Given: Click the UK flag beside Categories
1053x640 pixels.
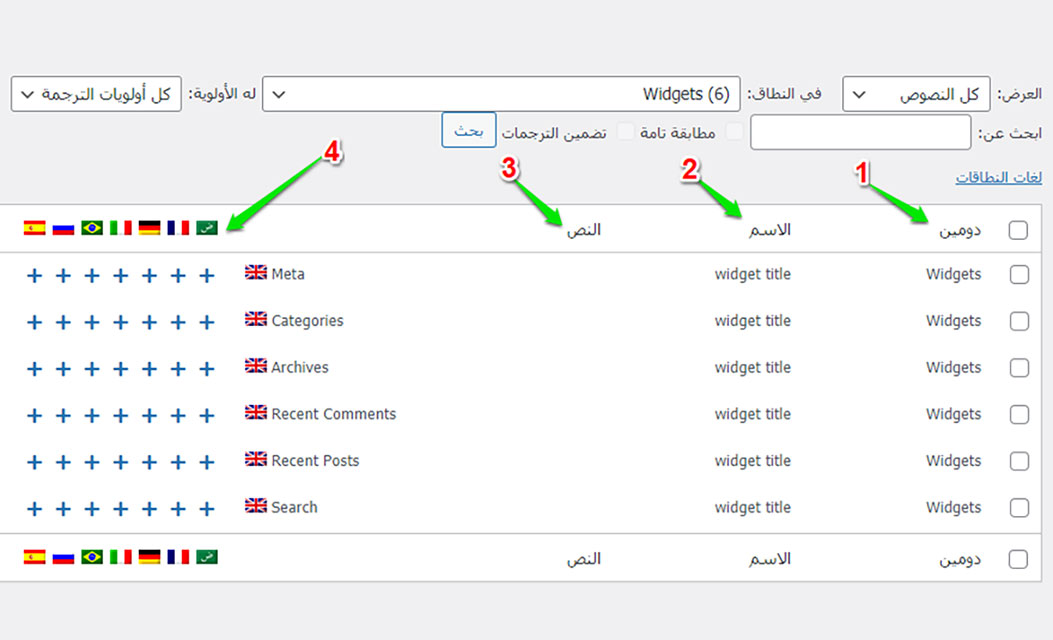Looking at the screenshot, I should pyautogui.click(x=256, y=320).
